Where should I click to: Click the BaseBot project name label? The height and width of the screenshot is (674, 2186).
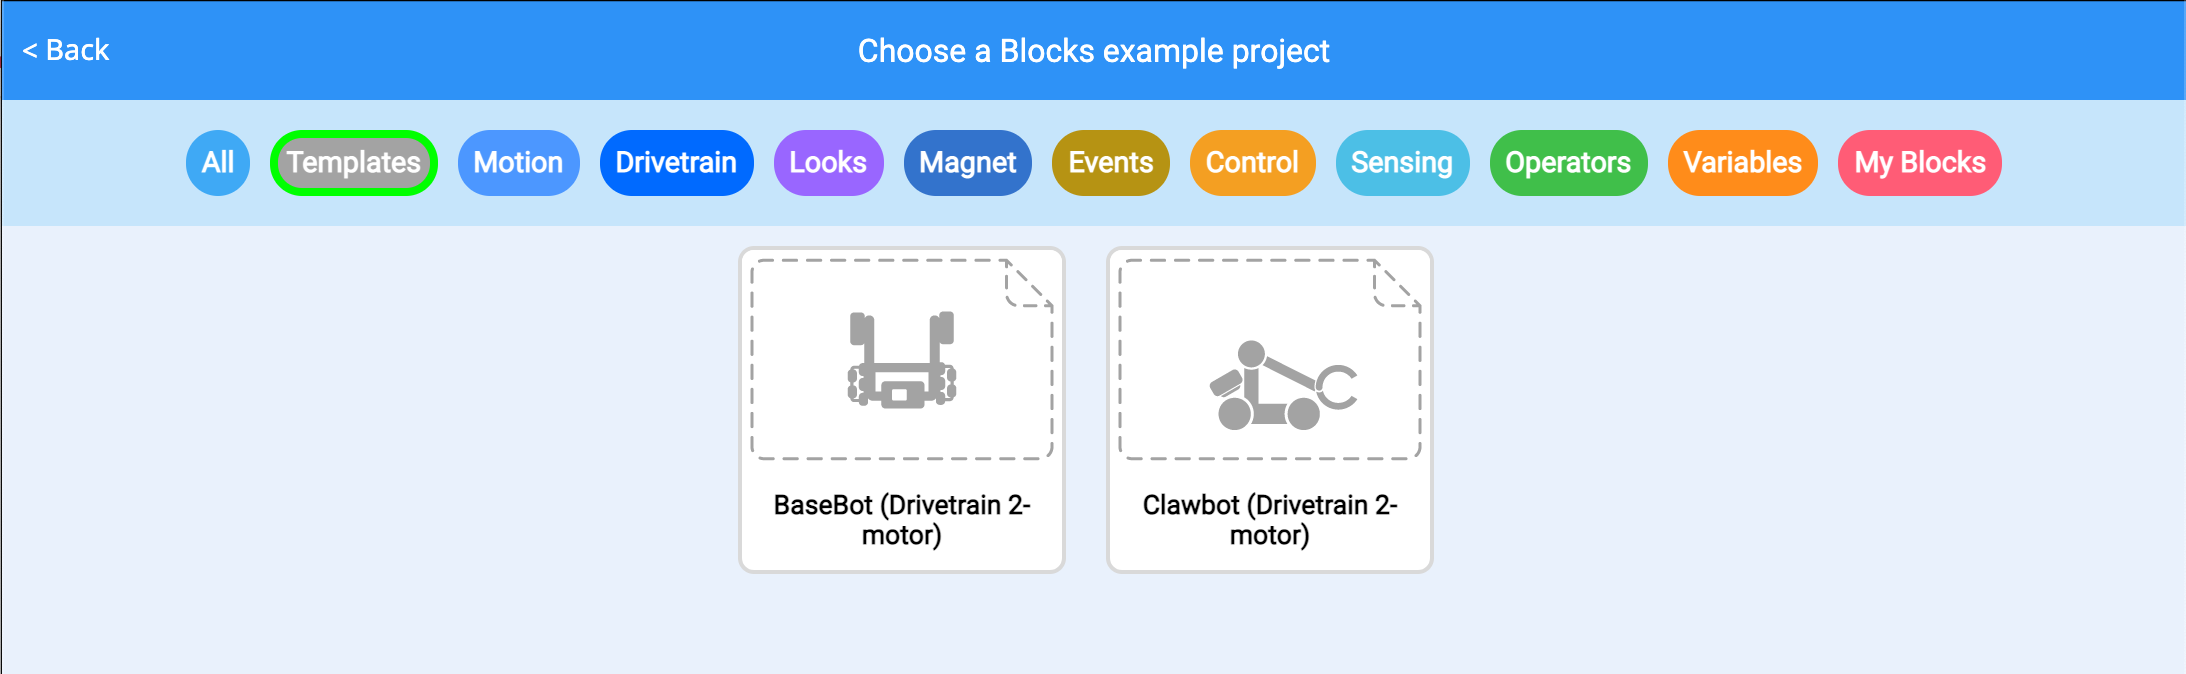click(x=901, y=519)
